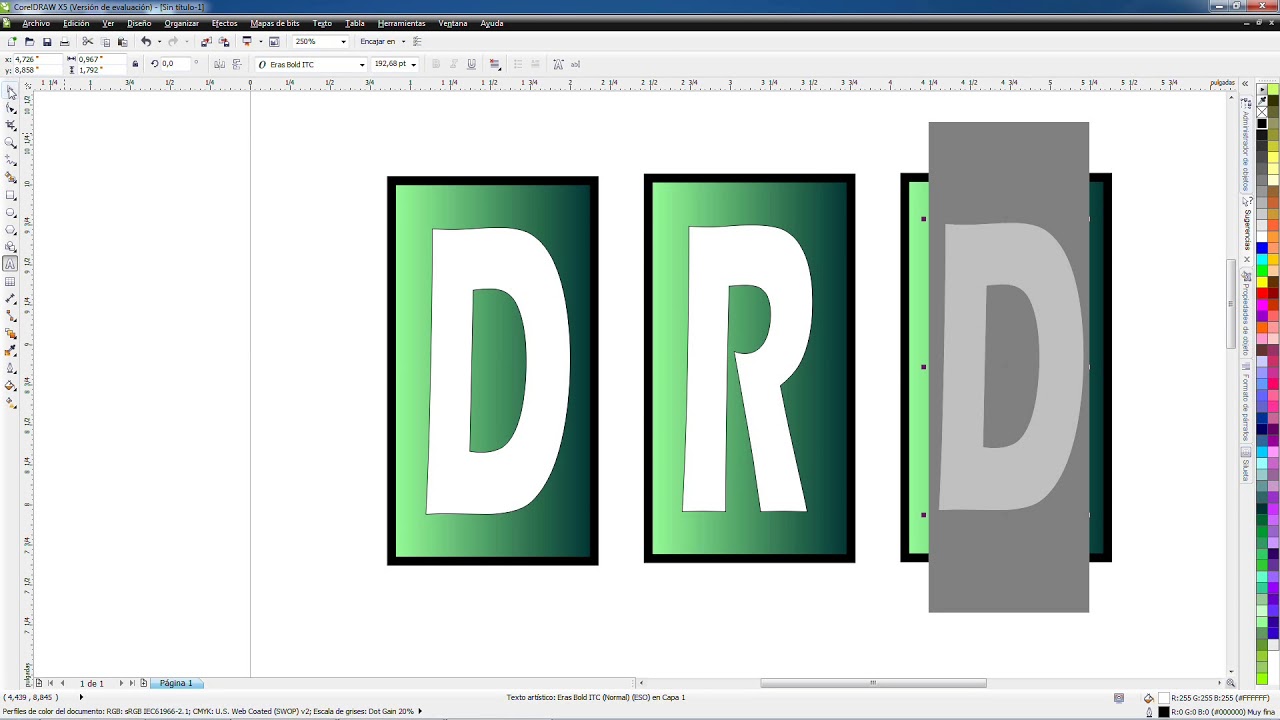Click the black outline color swatch in status bar
Viewport: 1280px width, 720px height.
(1163, 712)
